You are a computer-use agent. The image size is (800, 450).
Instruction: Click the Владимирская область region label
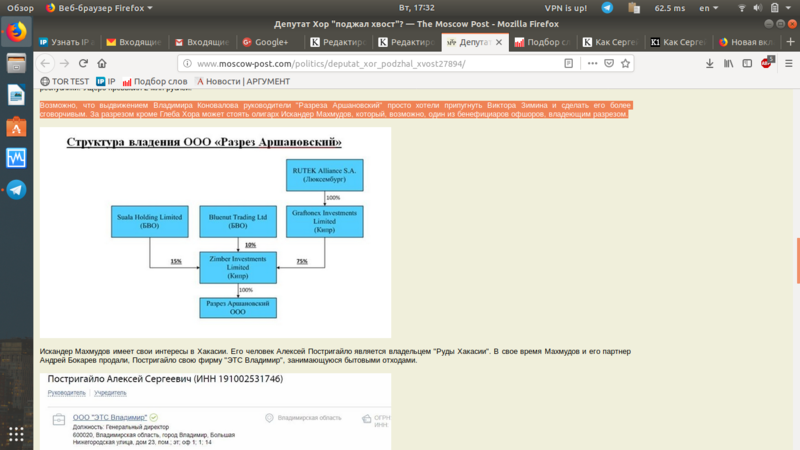pyautogui.click(x=309, y=418)
